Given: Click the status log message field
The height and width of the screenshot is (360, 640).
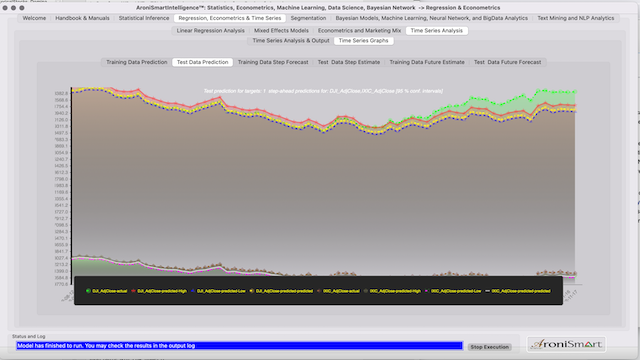Looking at the screenshot, I should [239, 346].
